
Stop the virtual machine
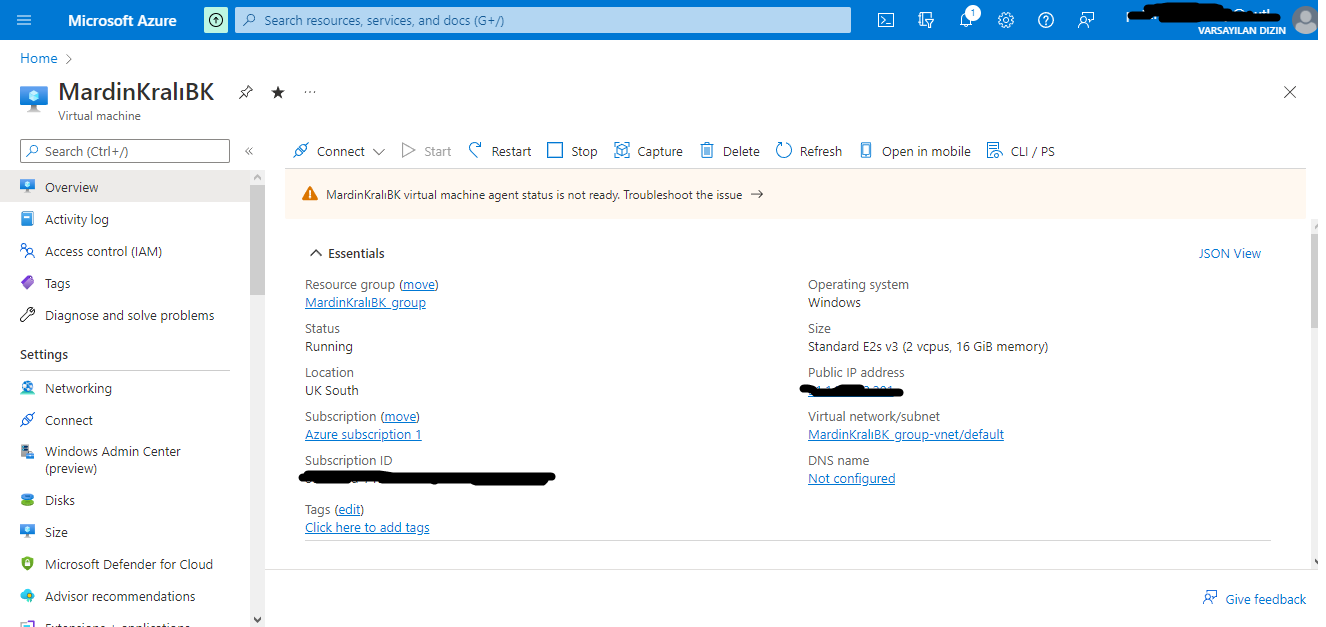coord(572,151)
